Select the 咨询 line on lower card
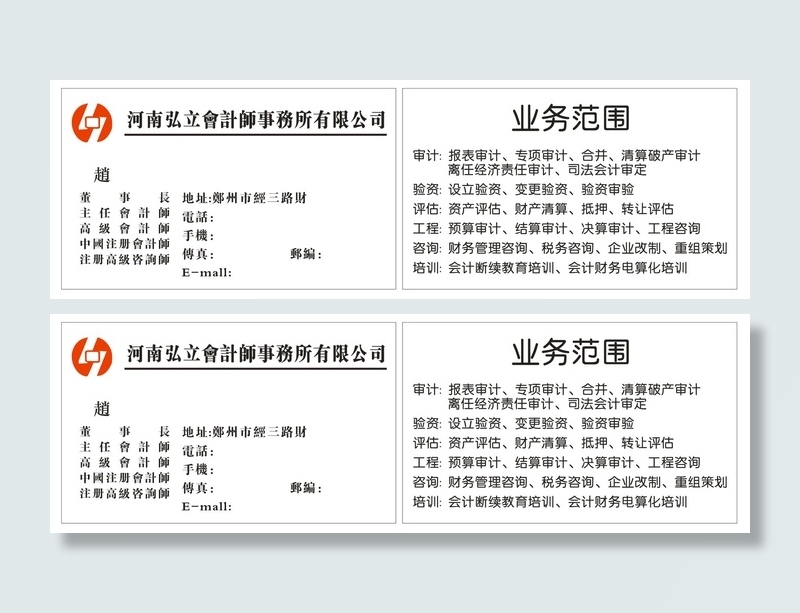 point(570,482)
